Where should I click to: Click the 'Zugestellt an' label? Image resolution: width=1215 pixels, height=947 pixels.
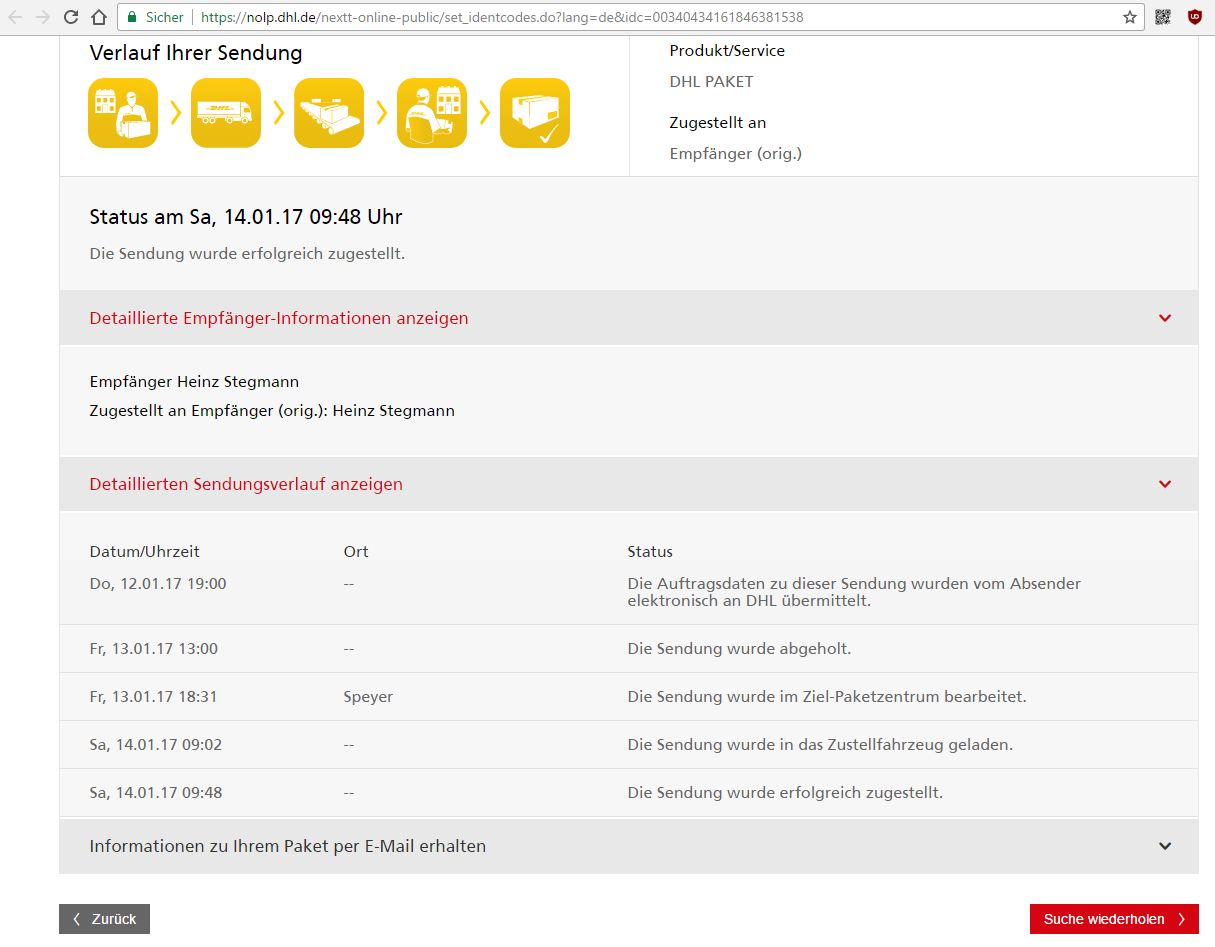[x=718, y=123]
